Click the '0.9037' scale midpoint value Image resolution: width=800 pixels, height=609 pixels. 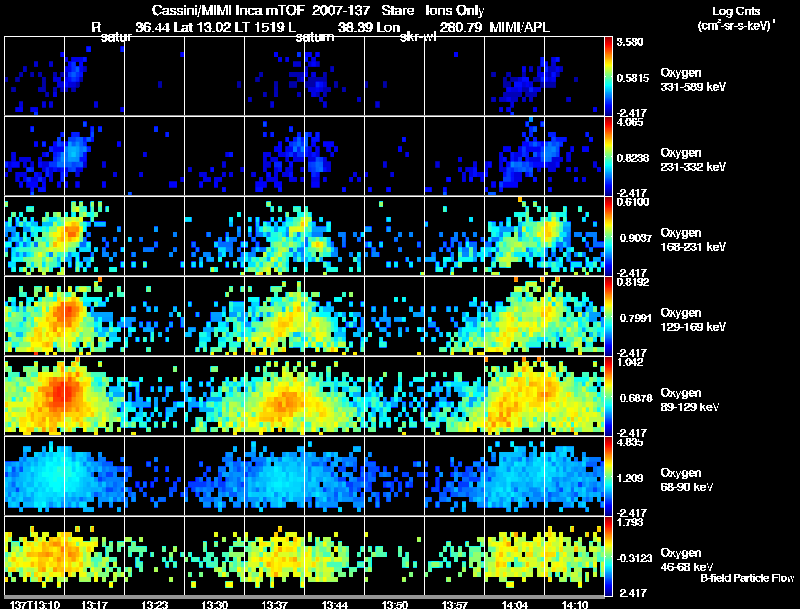click(x=636, y=238)
